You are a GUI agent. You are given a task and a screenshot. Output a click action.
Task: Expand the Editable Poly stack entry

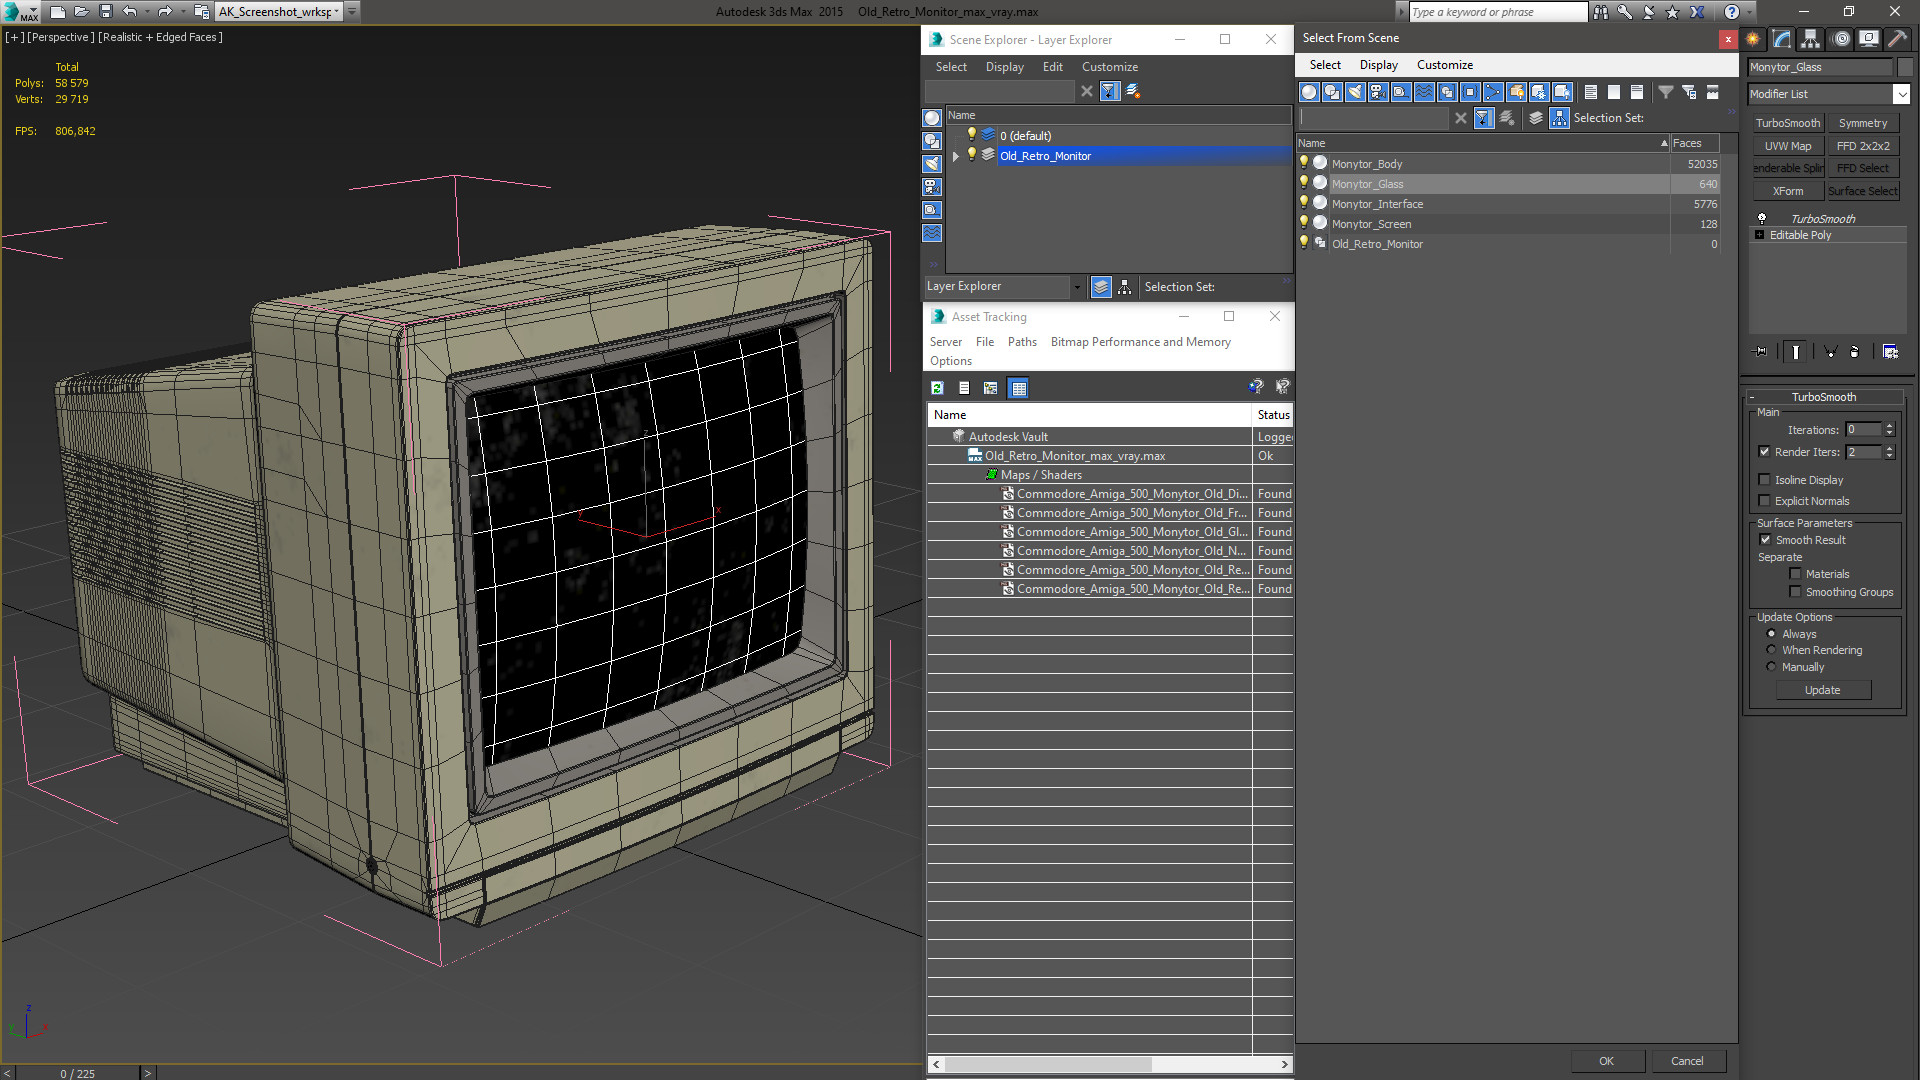click(1760, 235)
